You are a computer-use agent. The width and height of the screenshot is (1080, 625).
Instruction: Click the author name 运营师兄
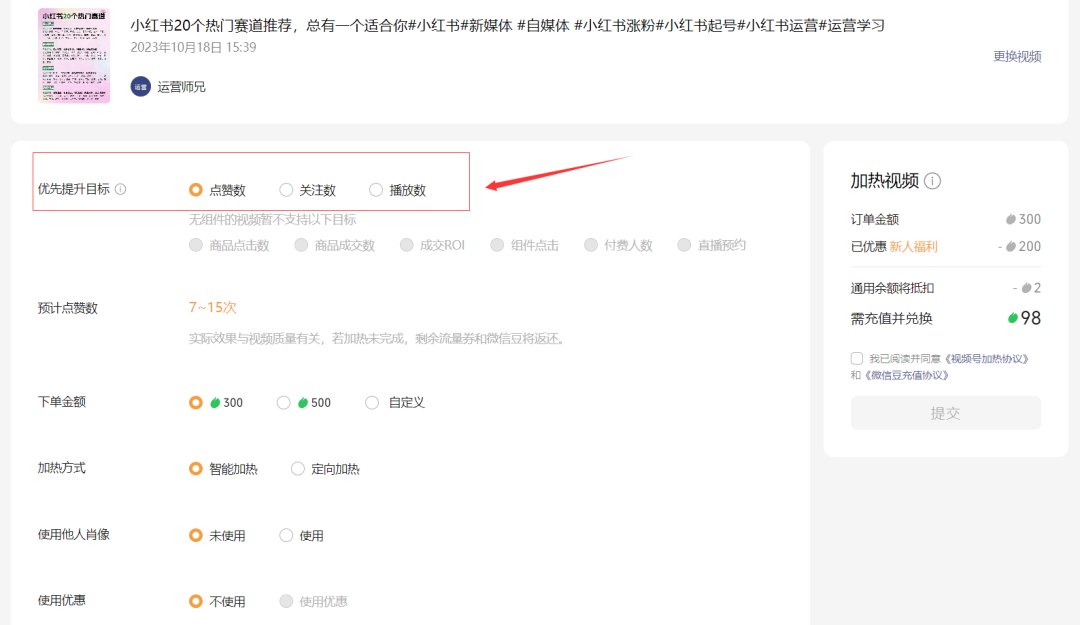pos(181,87)
